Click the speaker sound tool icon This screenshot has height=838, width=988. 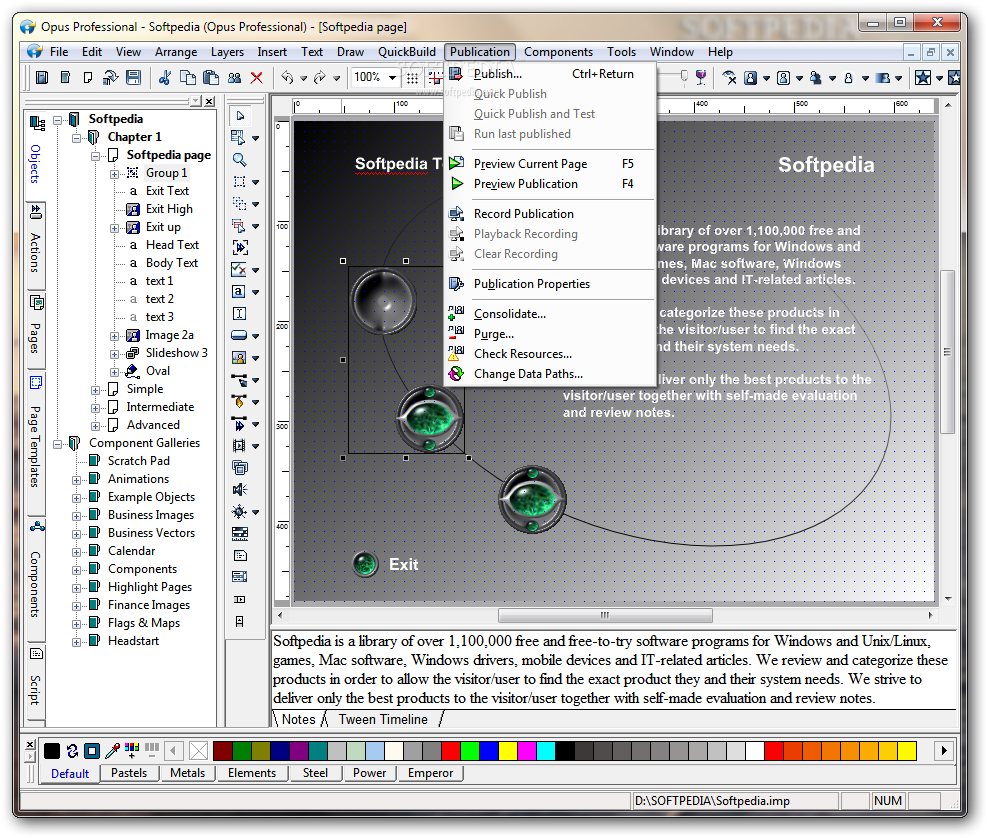tap(239, 490)
